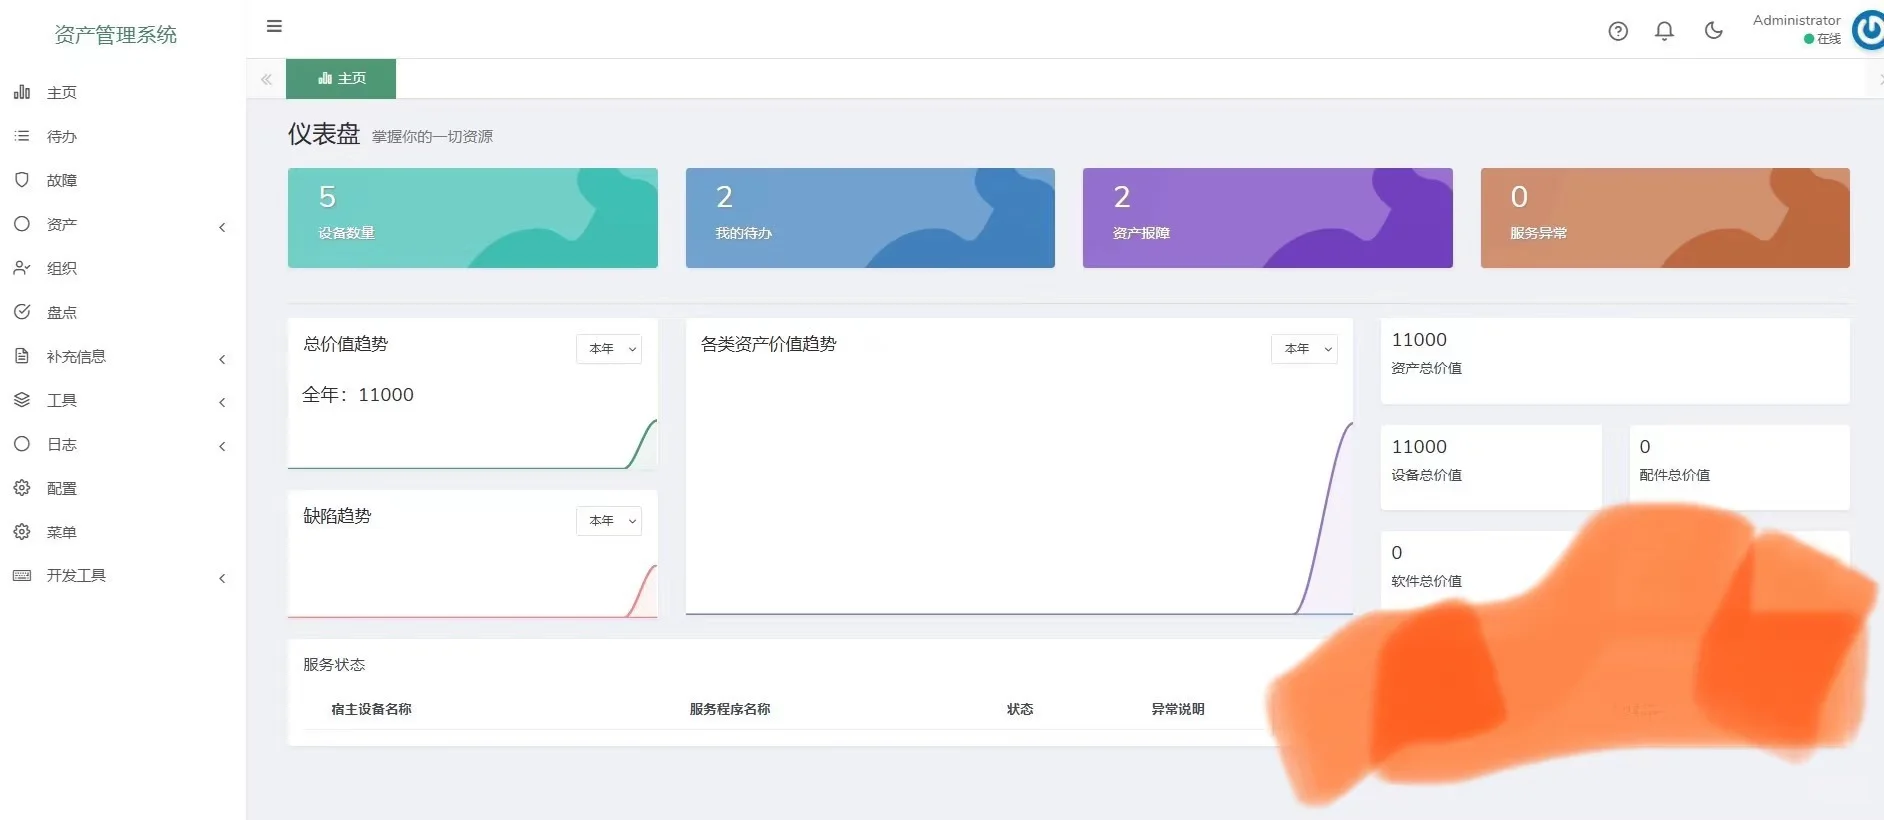This screenshot has width=1884, height=820.
Task: Click the tab bar scroll-left double chevron
Action: point(266,79)
